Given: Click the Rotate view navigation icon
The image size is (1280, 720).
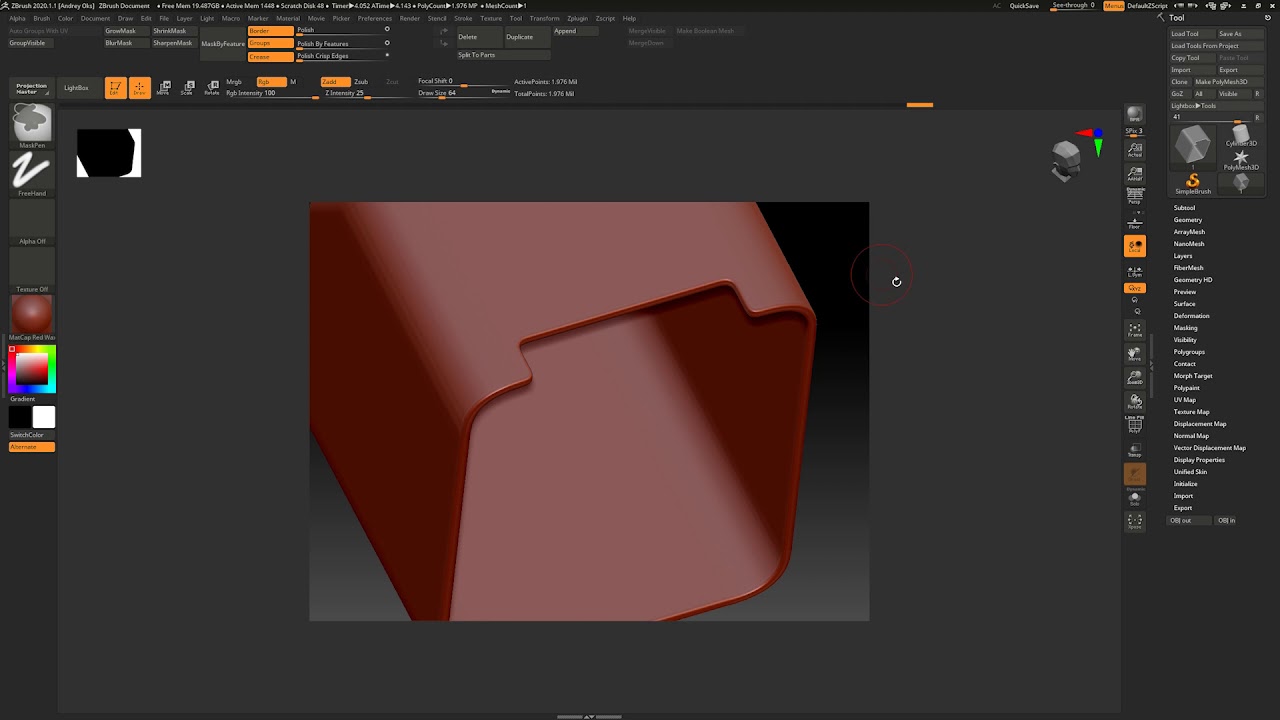Looking at the screenshot, I should tap(1134, 401).
